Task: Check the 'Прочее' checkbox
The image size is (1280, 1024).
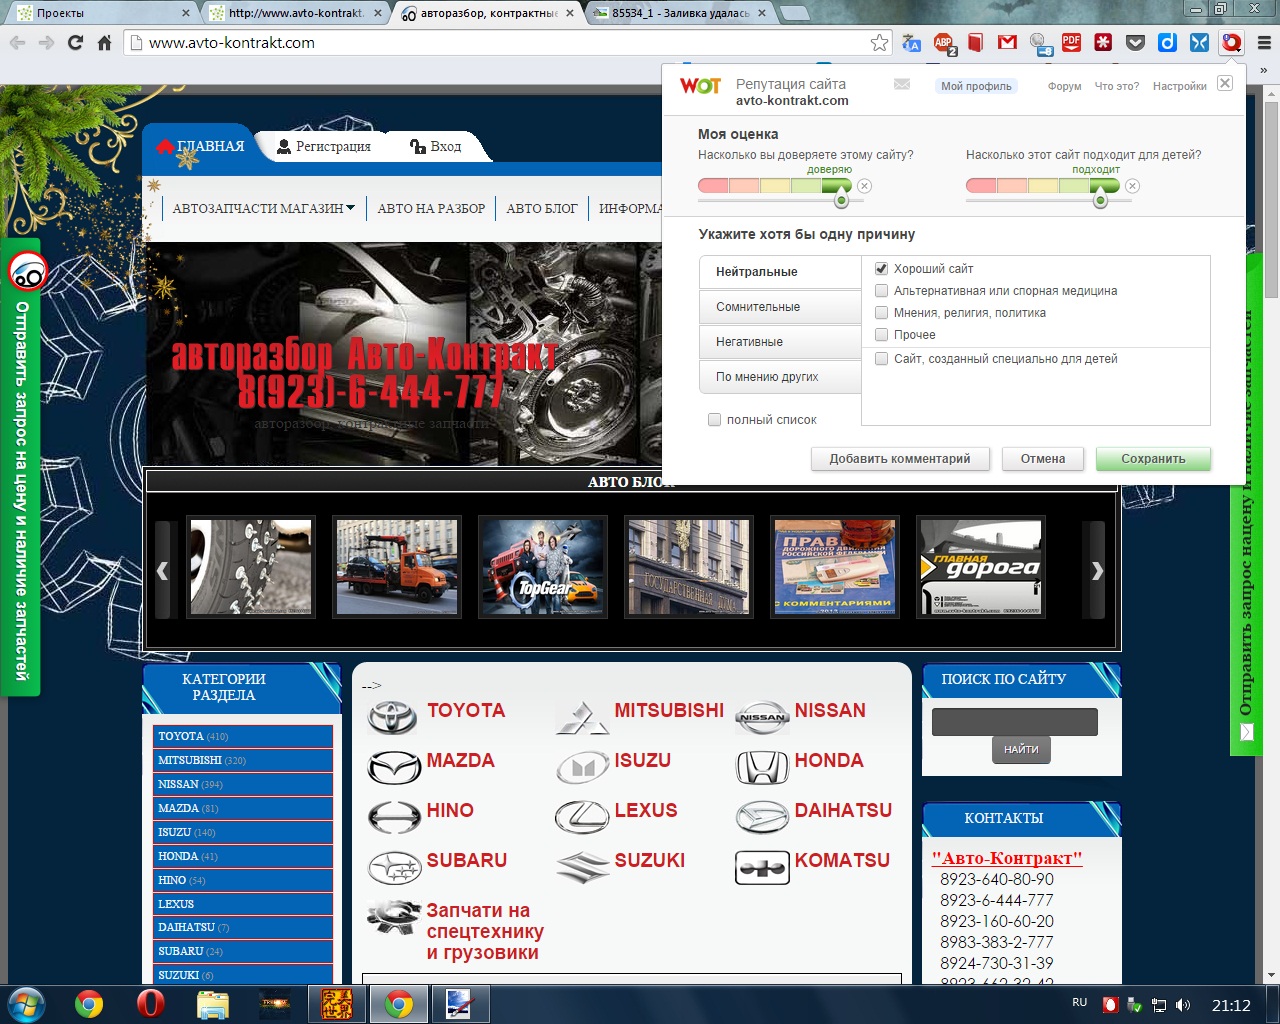Action: 881,335
